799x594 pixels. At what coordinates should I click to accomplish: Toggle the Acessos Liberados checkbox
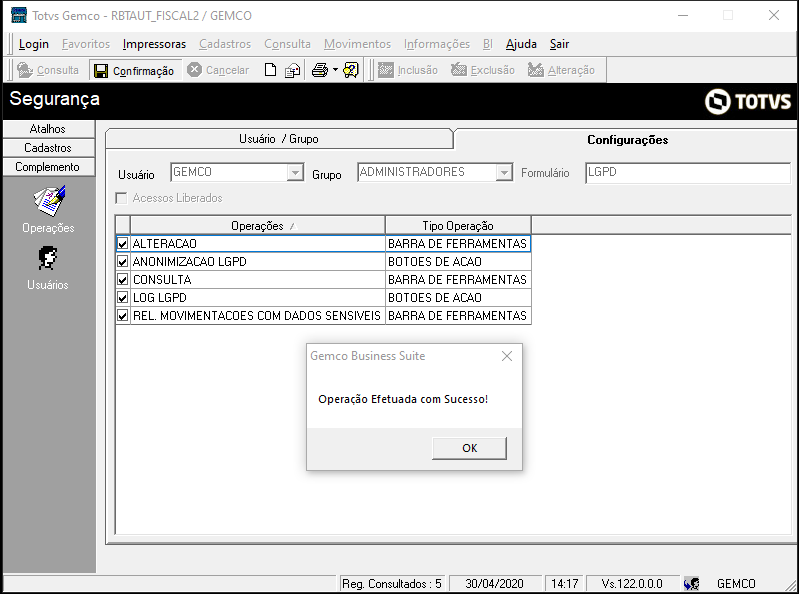(121, 198)
